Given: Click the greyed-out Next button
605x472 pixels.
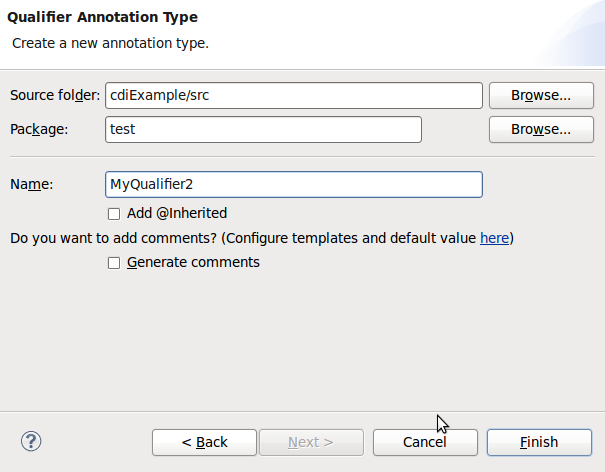Looking at the screenshot, I should (x=311, y=442).
